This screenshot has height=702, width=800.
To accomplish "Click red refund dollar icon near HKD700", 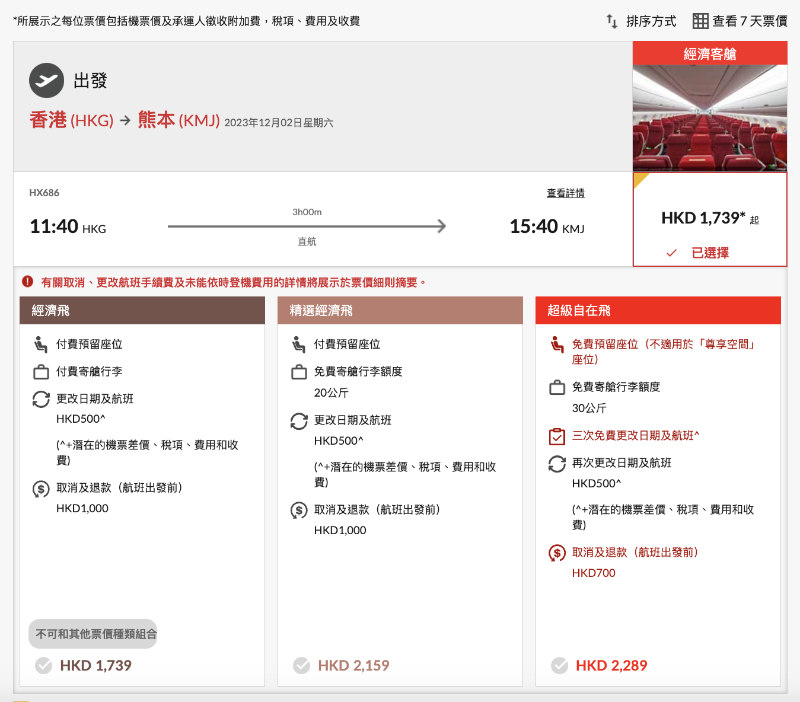I will [x=557, y=553].
